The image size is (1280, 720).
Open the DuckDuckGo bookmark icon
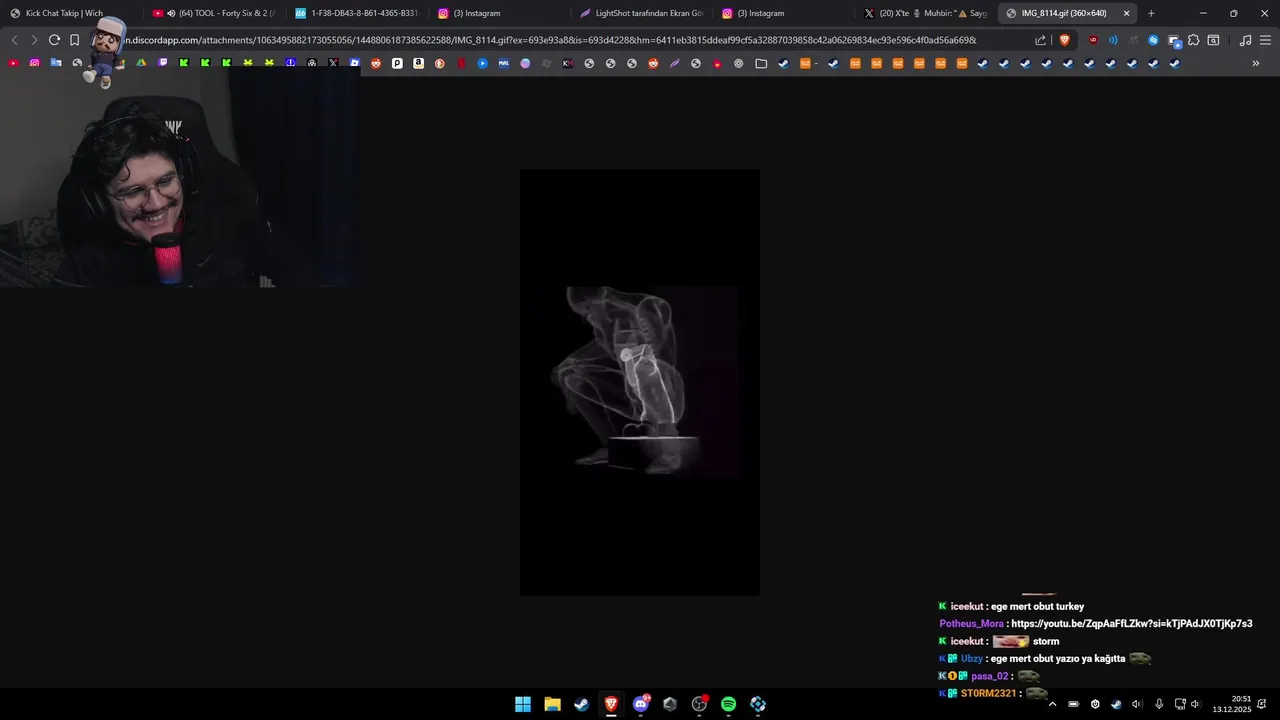pos(440,63)
